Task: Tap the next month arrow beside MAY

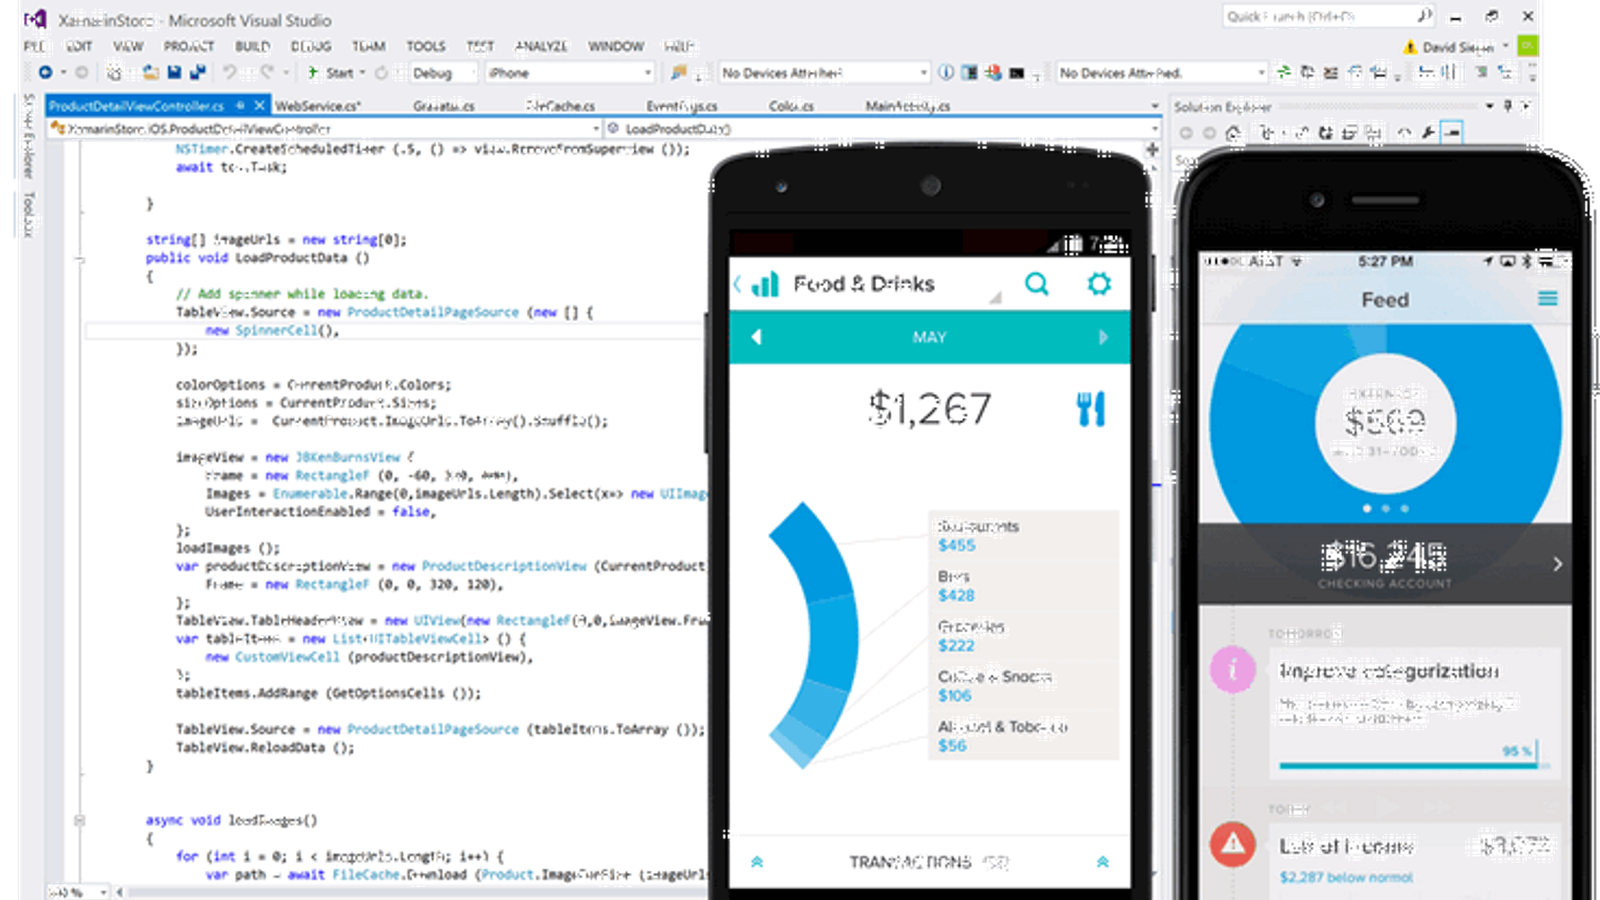Action: tap(1103, 337)
